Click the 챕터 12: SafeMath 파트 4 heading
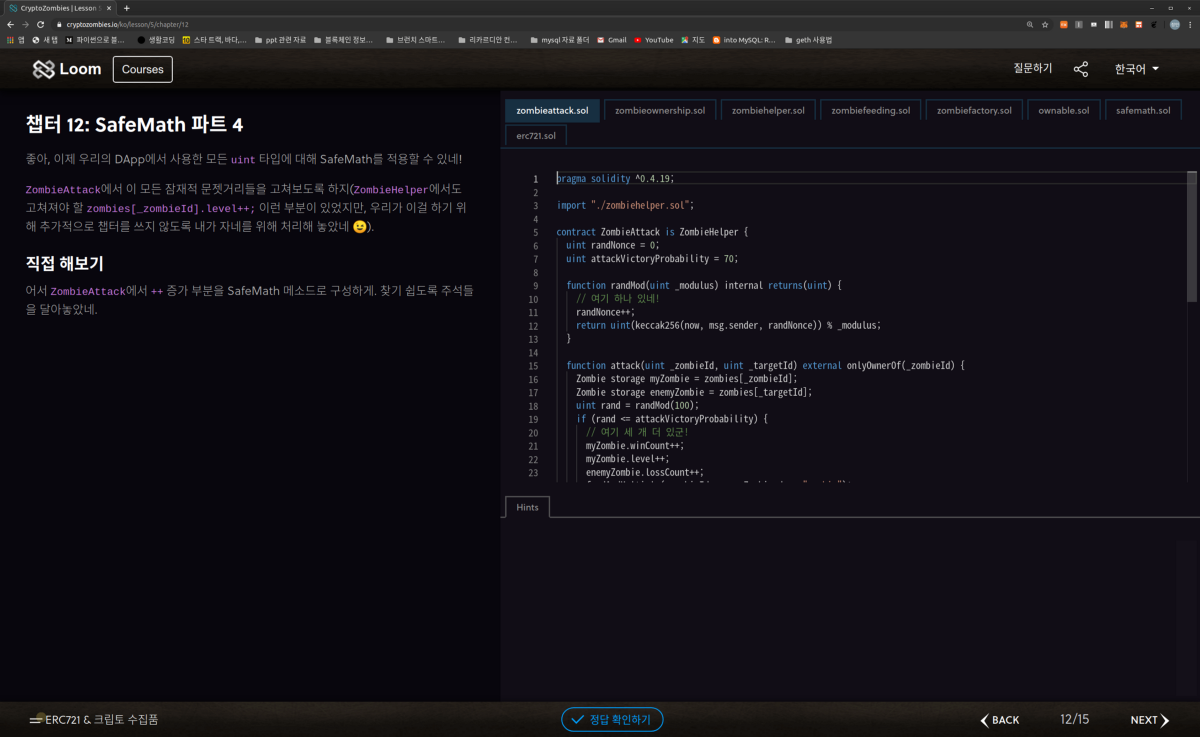This screenshot has height=737, width=1200. click(x=134, y=124)
